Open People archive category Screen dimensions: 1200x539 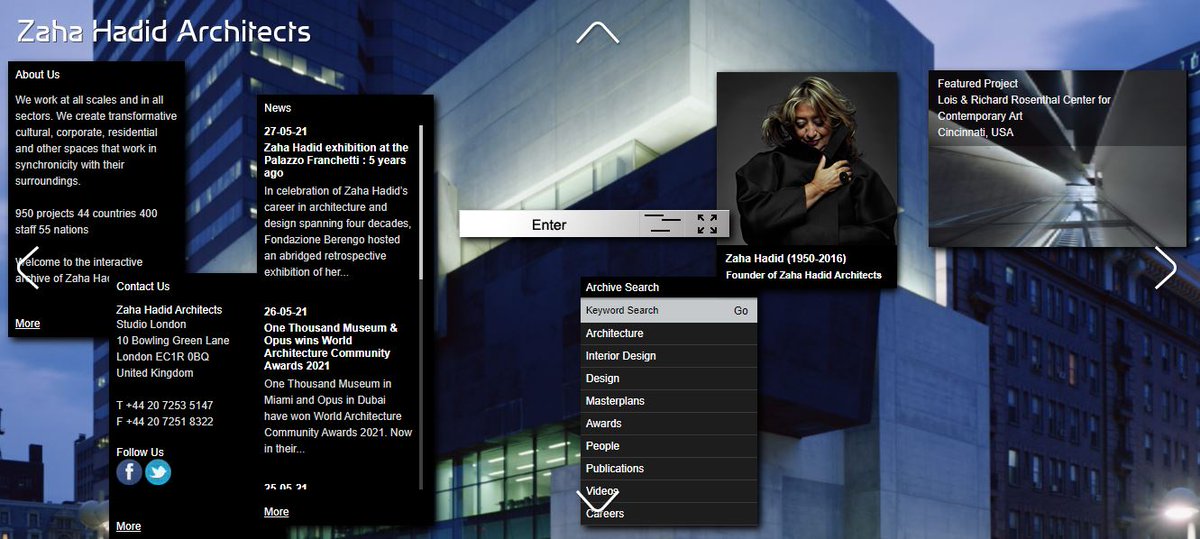click(x=669, y=446)
